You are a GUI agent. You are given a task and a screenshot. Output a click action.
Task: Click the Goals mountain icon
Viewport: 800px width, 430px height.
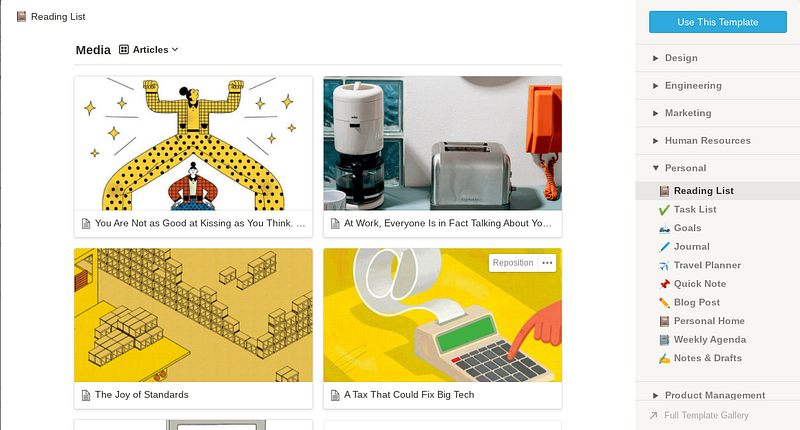tap(664, 228)
